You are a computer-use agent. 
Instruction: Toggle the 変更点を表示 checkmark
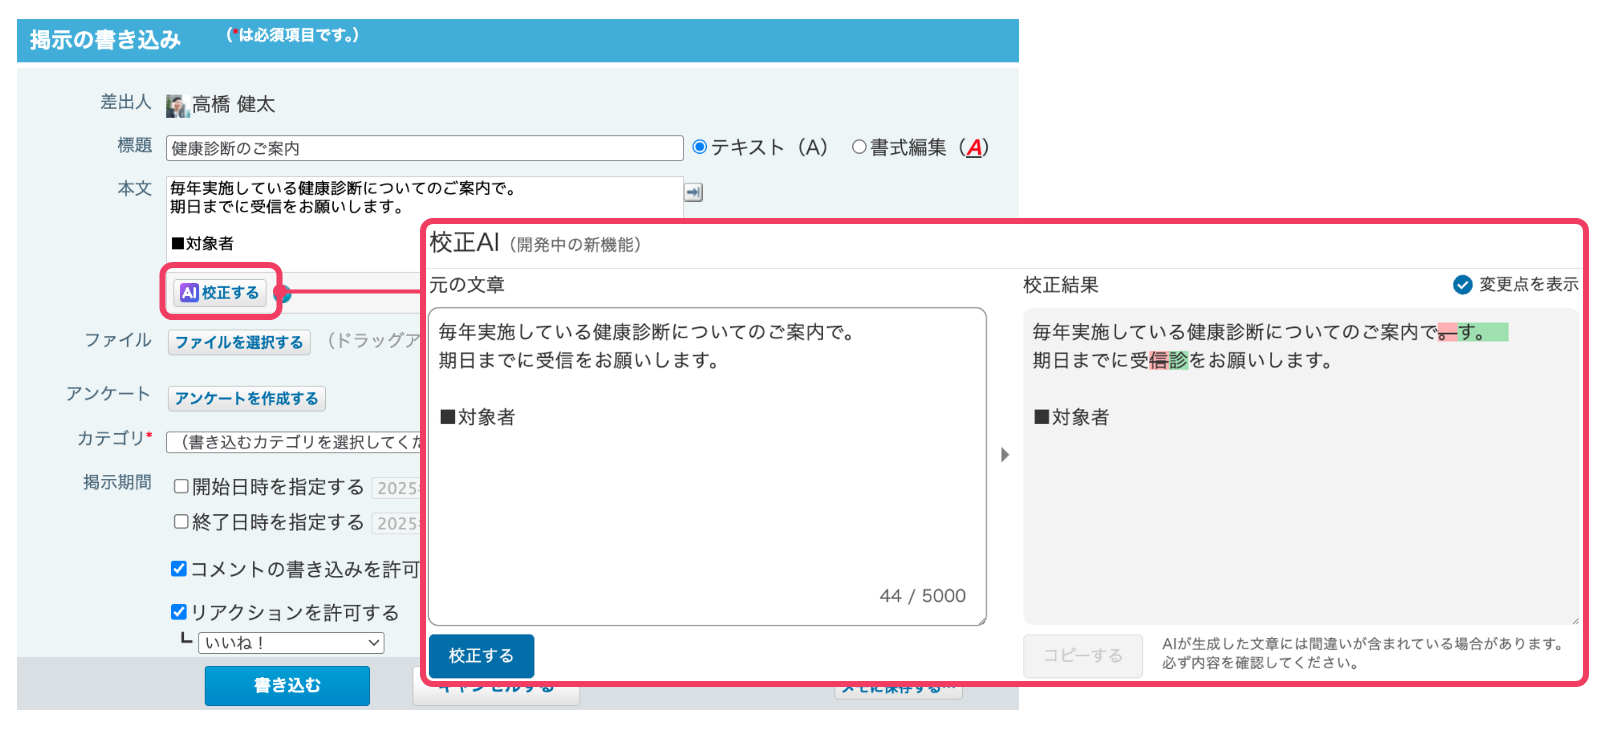(x=1462, y=285)
